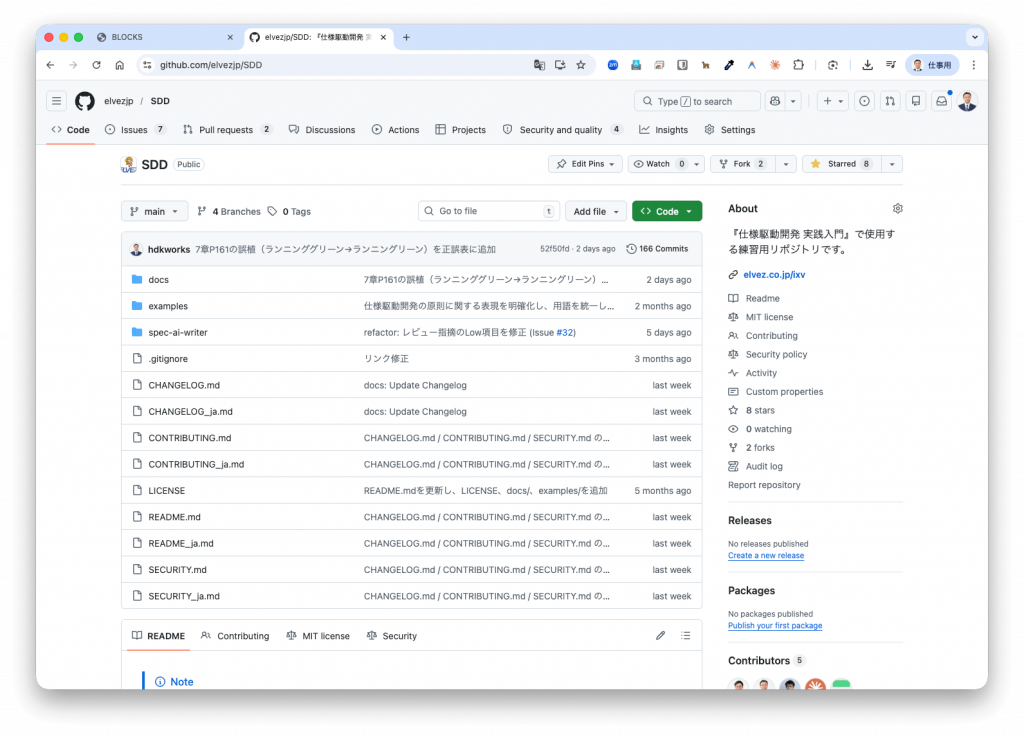Open the notifications inbox icon
Viewport: 1024px width, 737px height.
tap(941, 101)
